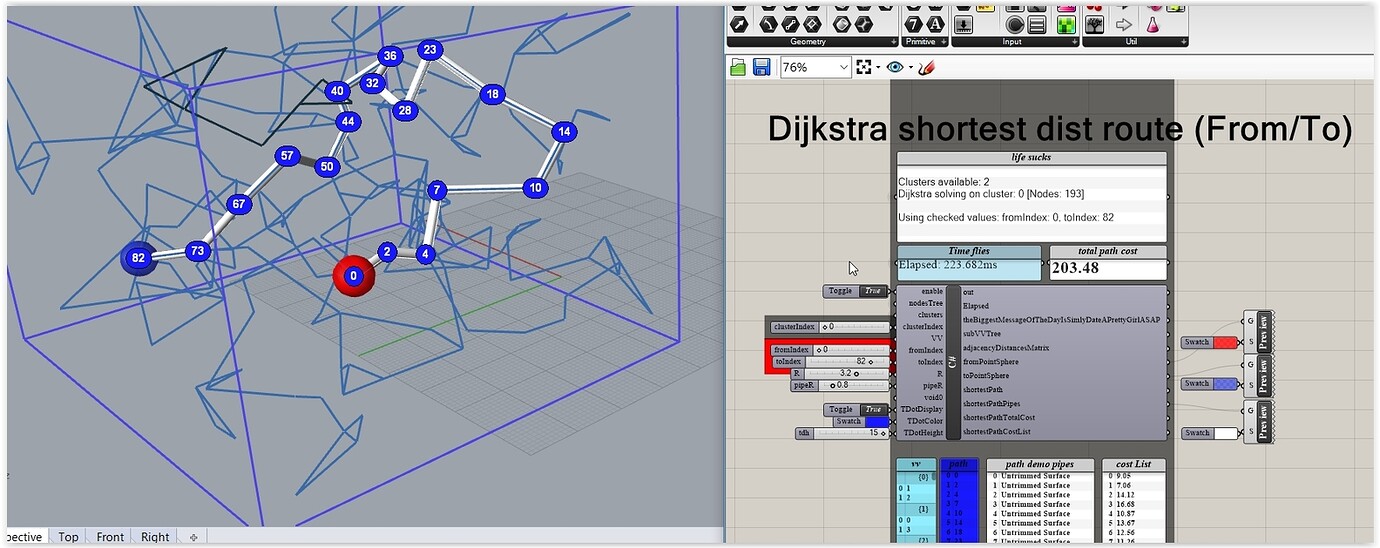Select the letter A text icon in Primitive
The height and width of the screenshot is (548, 1380).
936,24
